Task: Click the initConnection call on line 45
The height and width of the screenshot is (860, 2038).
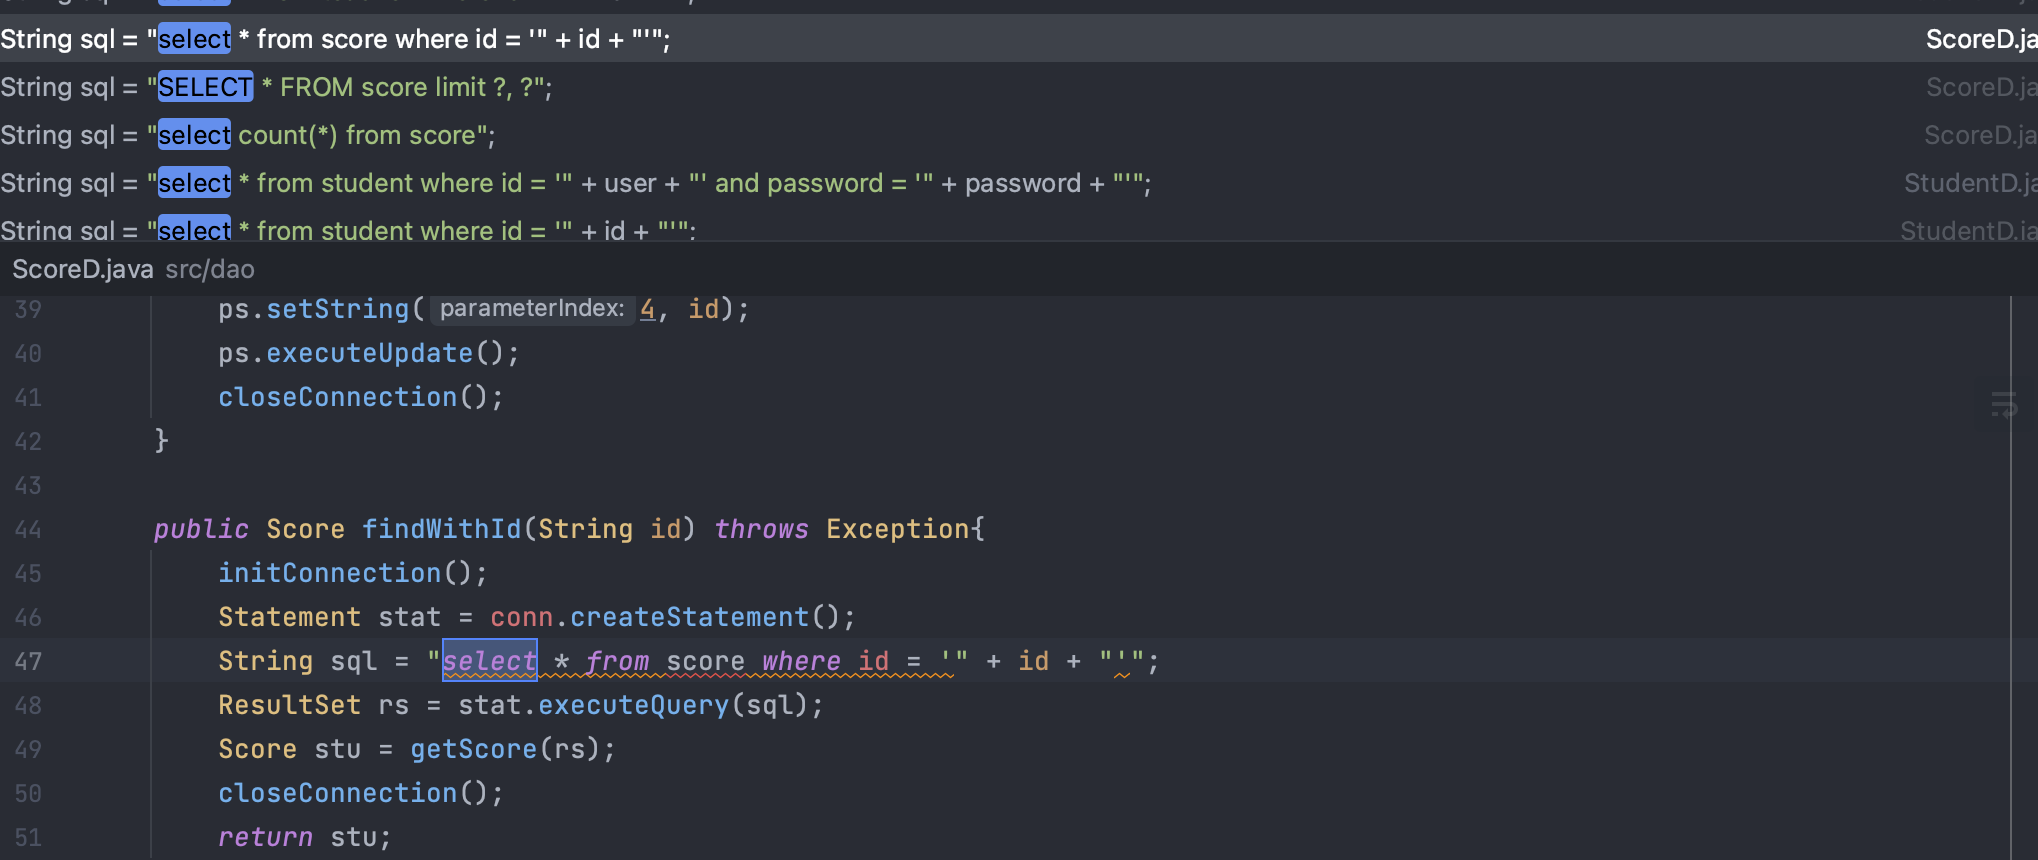Action: 330,574
